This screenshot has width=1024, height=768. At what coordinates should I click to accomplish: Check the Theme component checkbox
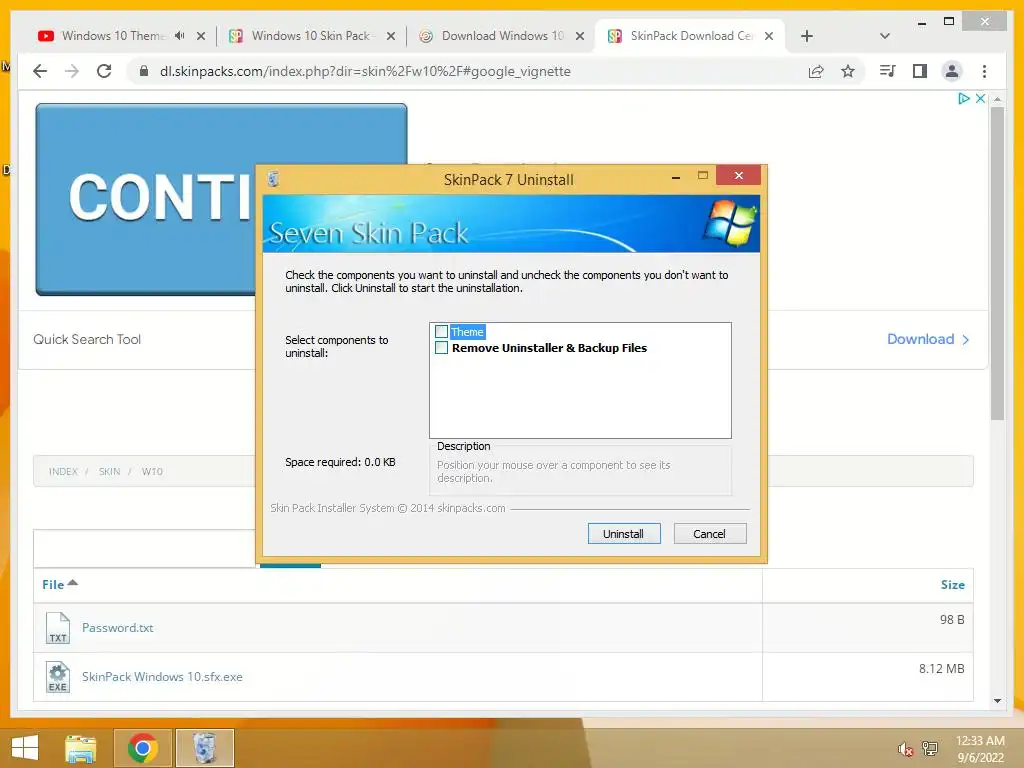(441, 332)
